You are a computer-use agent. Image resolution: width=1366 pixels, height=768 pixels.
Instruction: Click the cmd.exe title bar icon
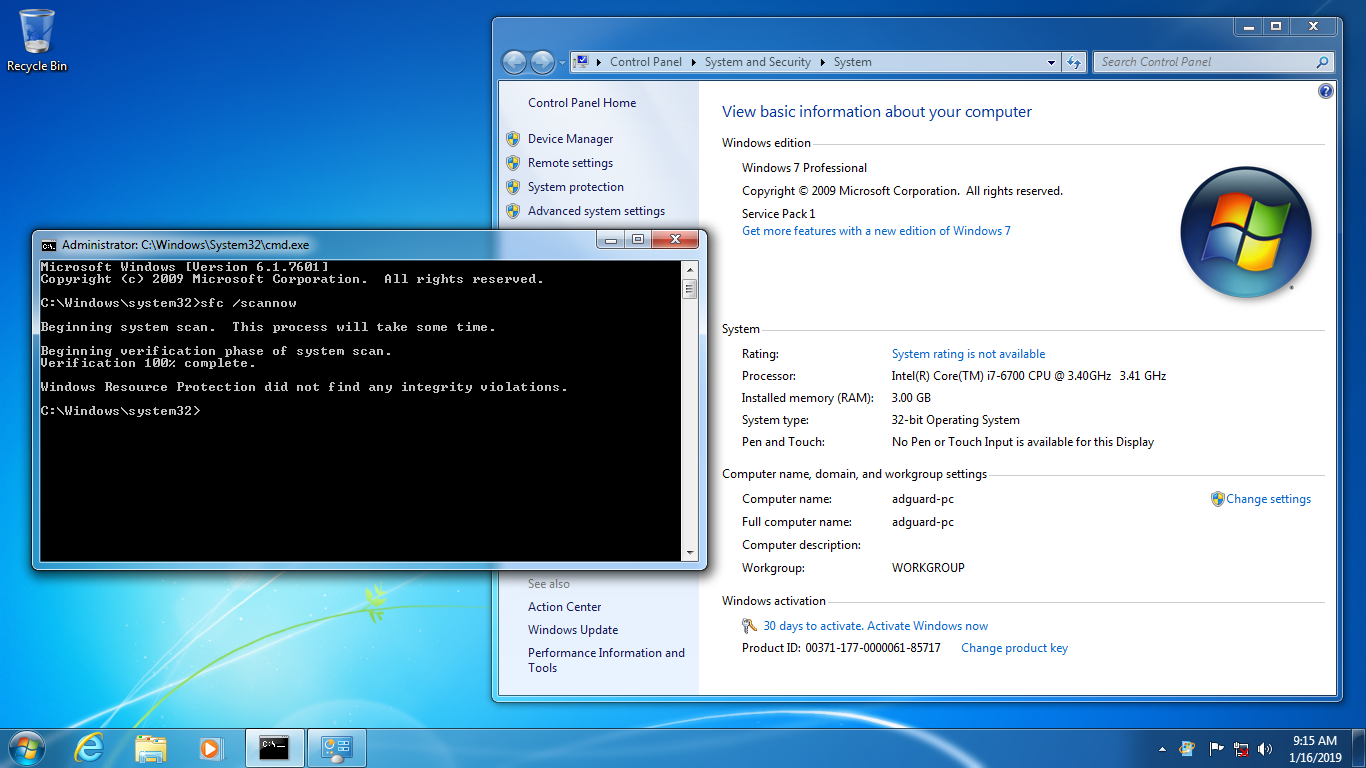click(x=48, y=245)
